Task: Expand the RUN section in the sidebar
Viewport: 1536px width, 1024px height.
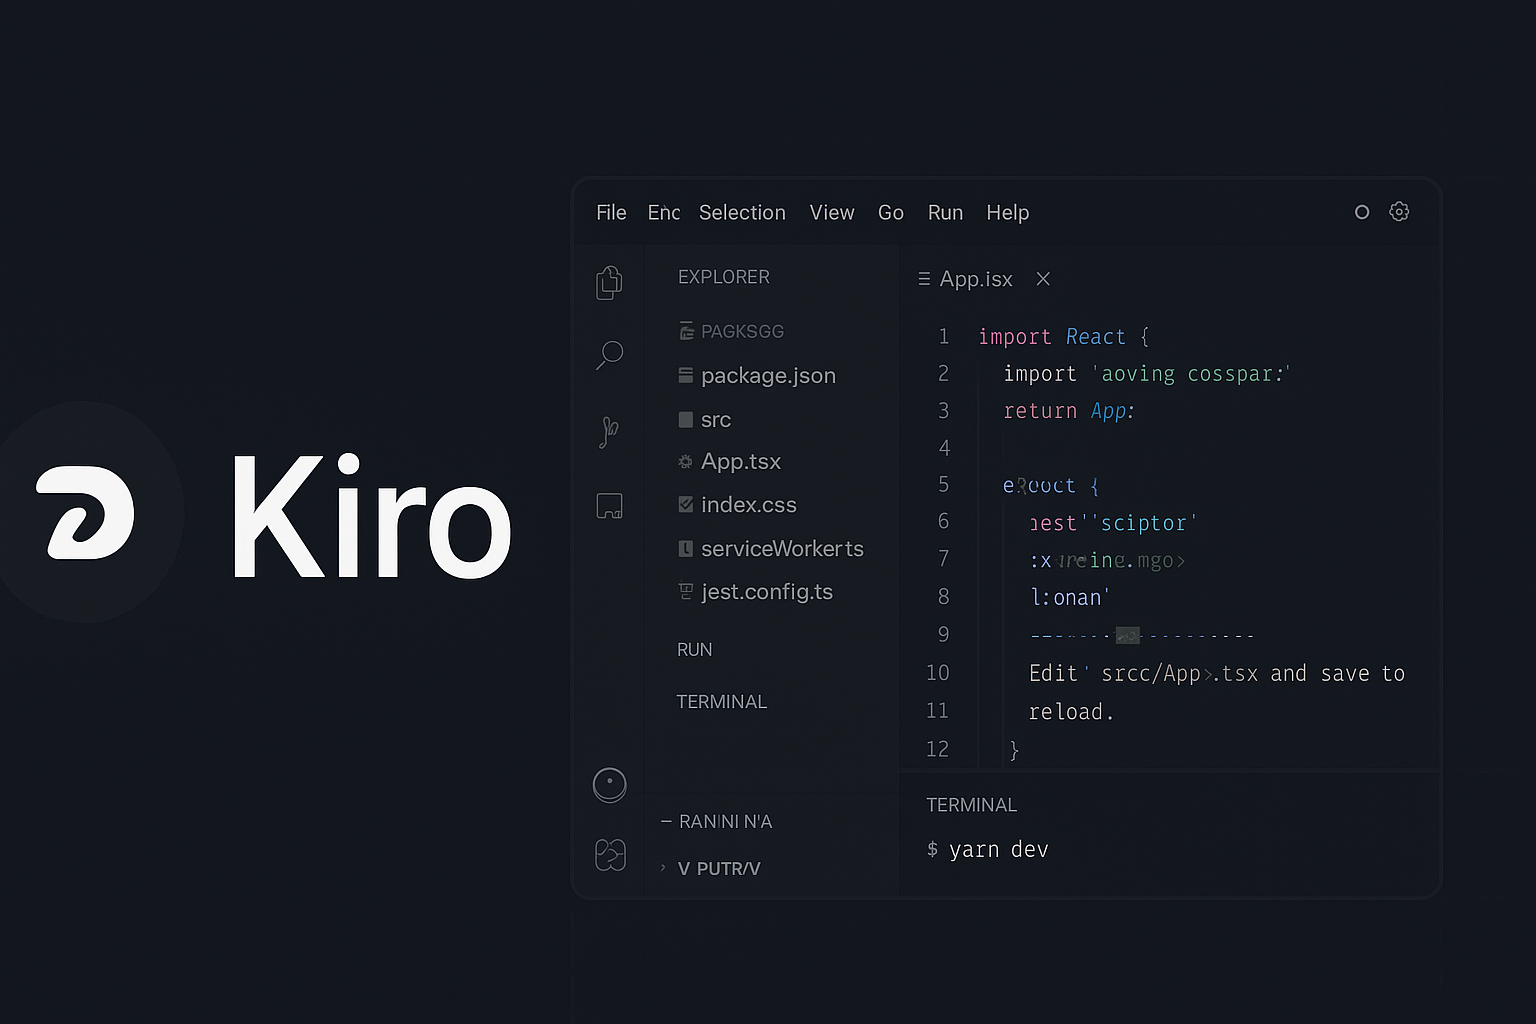Action: point(695,650)
